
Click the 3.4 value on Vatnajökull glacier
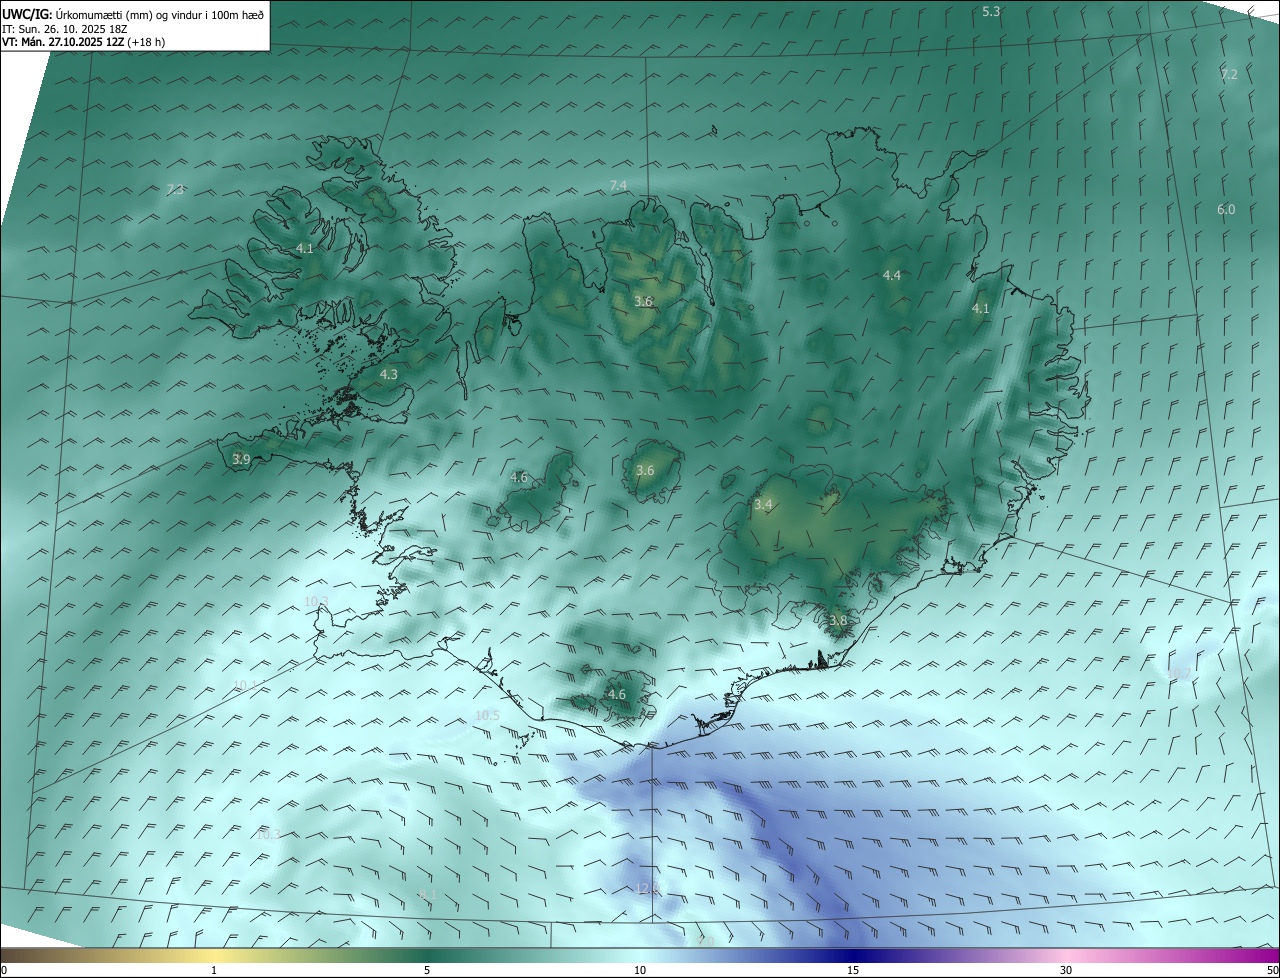pyautogui.click(x=763, y=506)
